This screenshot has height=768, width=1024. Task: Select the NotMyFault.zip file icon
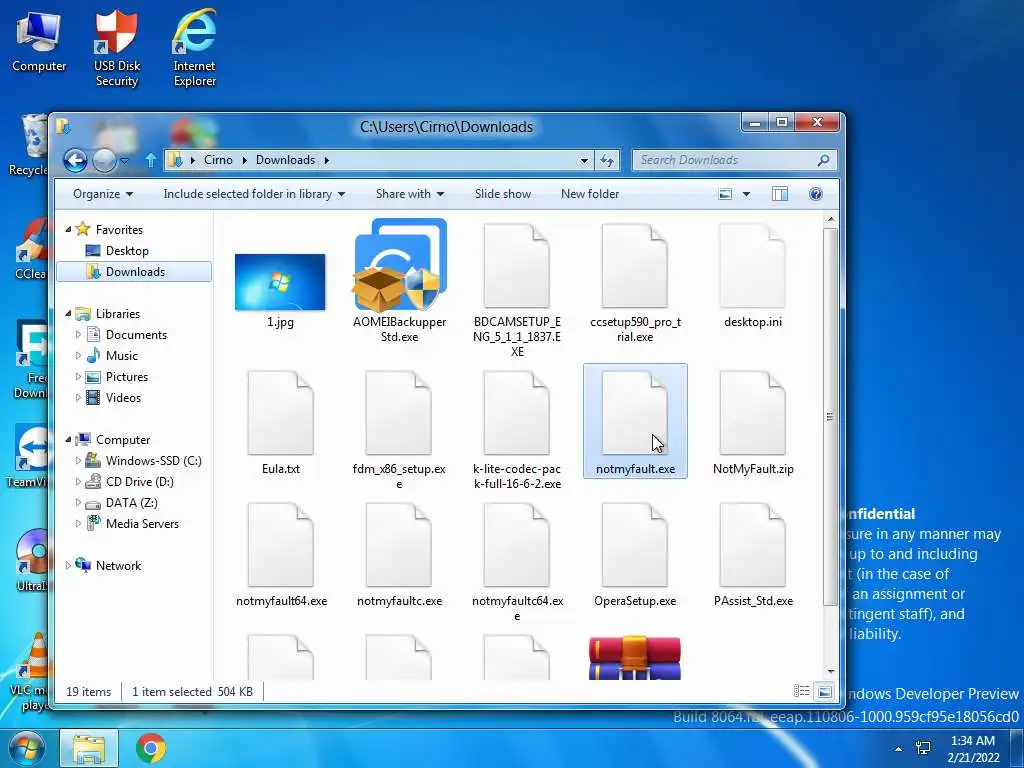(x=752, y=413)
